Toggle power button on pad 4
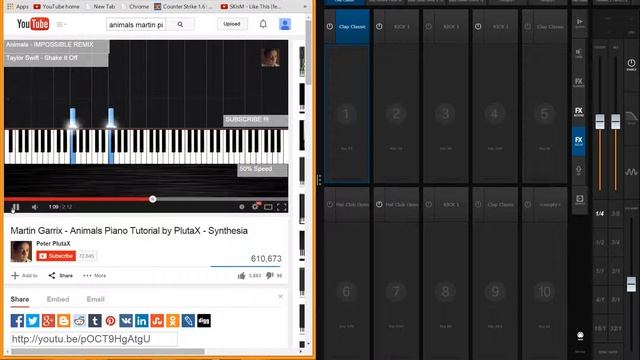This screenshot has width=640, height=360. [478, 27]
